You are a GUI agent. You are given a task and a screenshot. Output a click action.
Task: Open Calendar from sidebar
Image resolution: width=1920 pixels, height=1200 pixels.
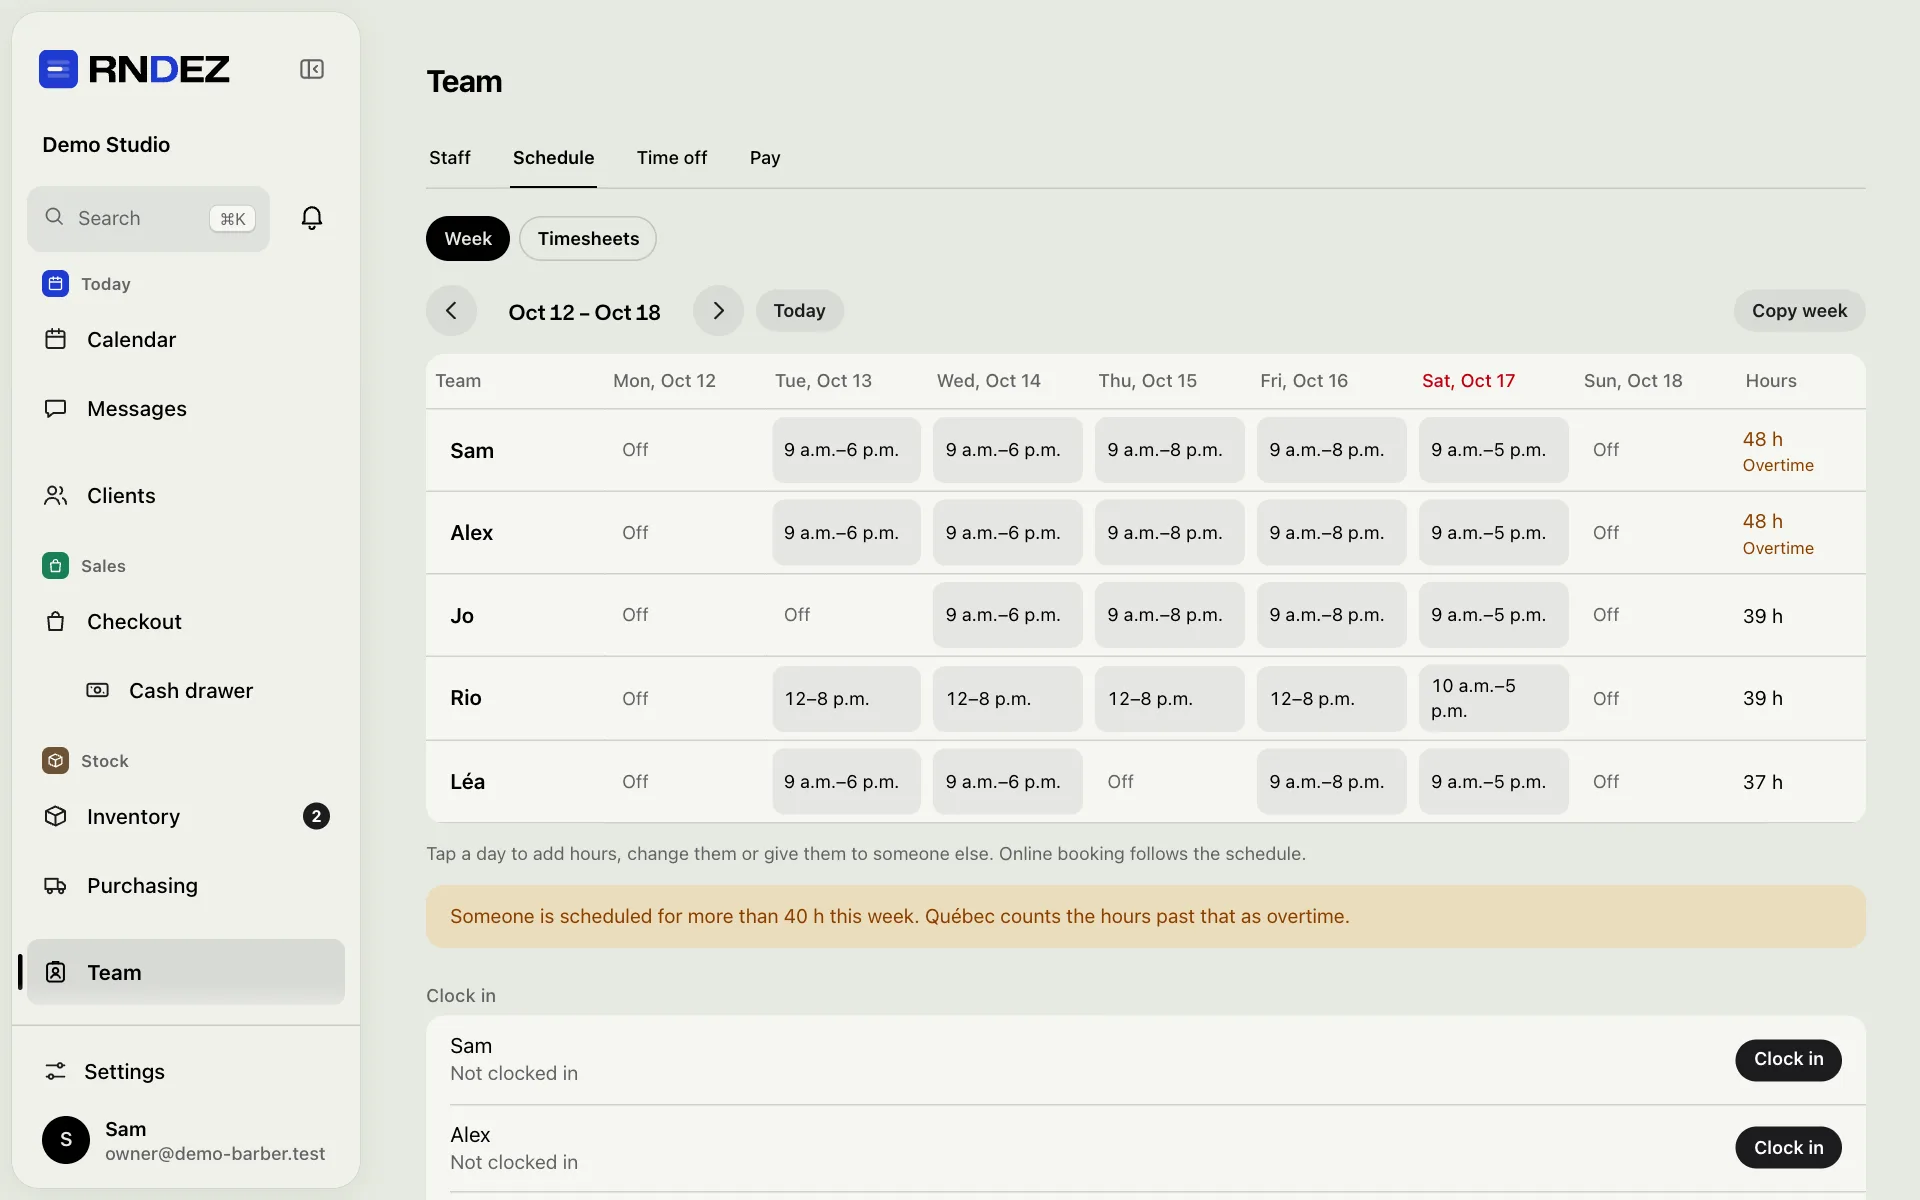pos(186,340)
